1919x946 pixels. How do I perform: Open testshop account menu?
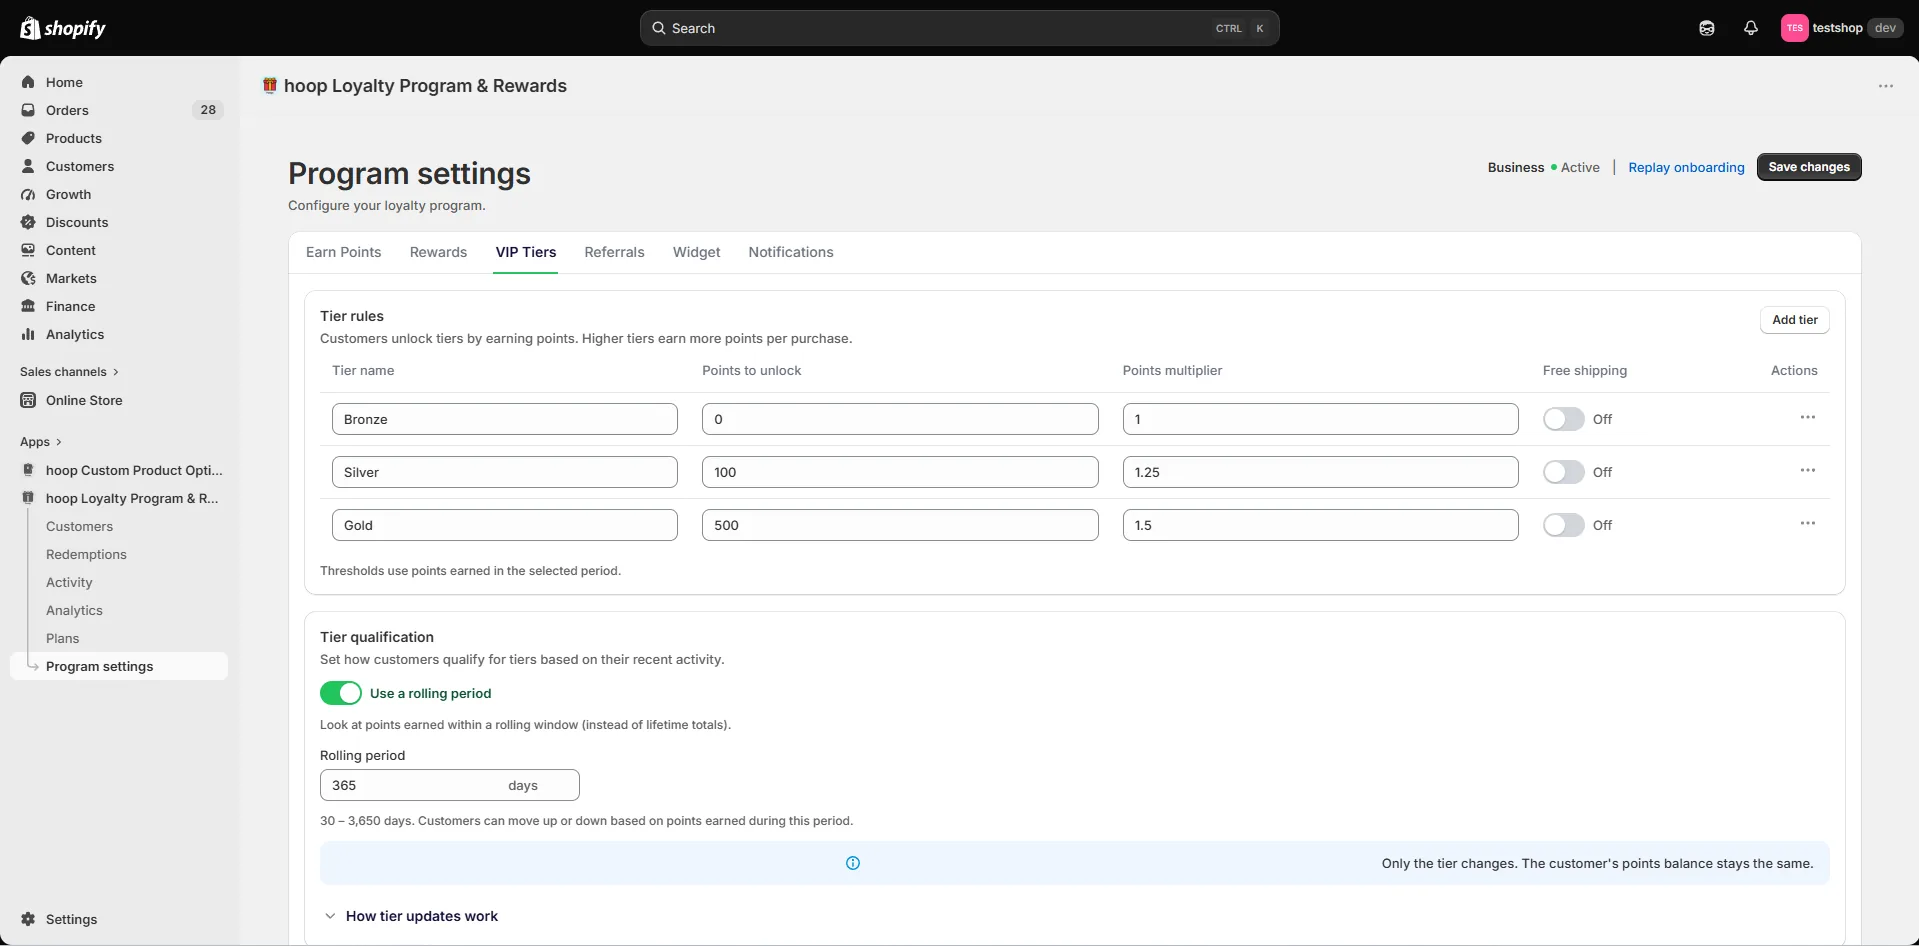point(1841,28)
